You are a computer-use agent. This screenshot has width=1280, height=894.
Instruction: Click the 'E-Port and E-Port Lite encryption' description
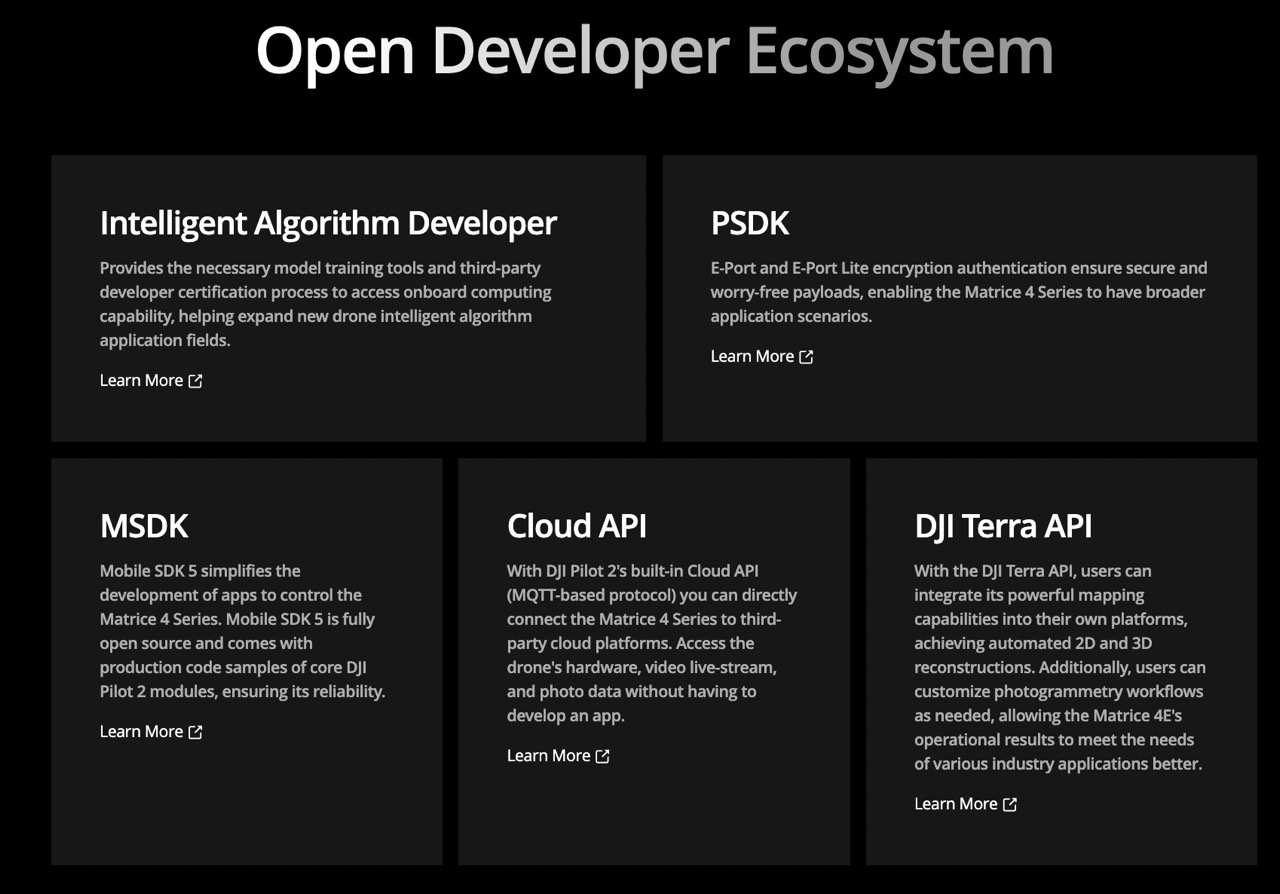959,292
